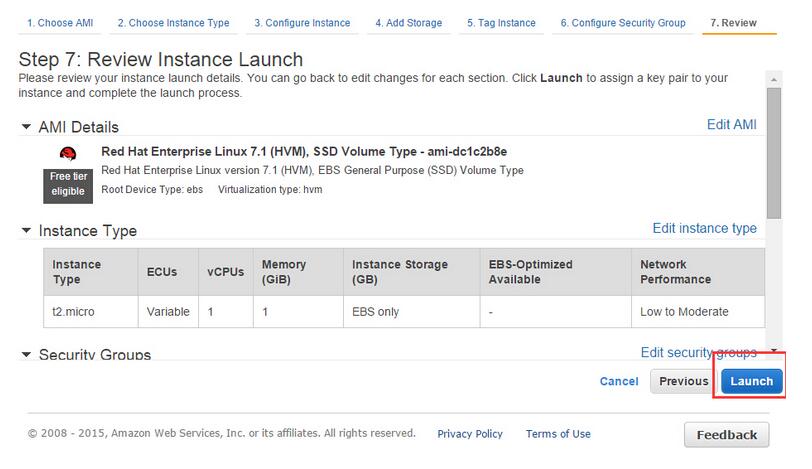Image resolution: width=812 pixels, height=469 pixels.
Task: Open the Feedback button
Action: (727, 435)
